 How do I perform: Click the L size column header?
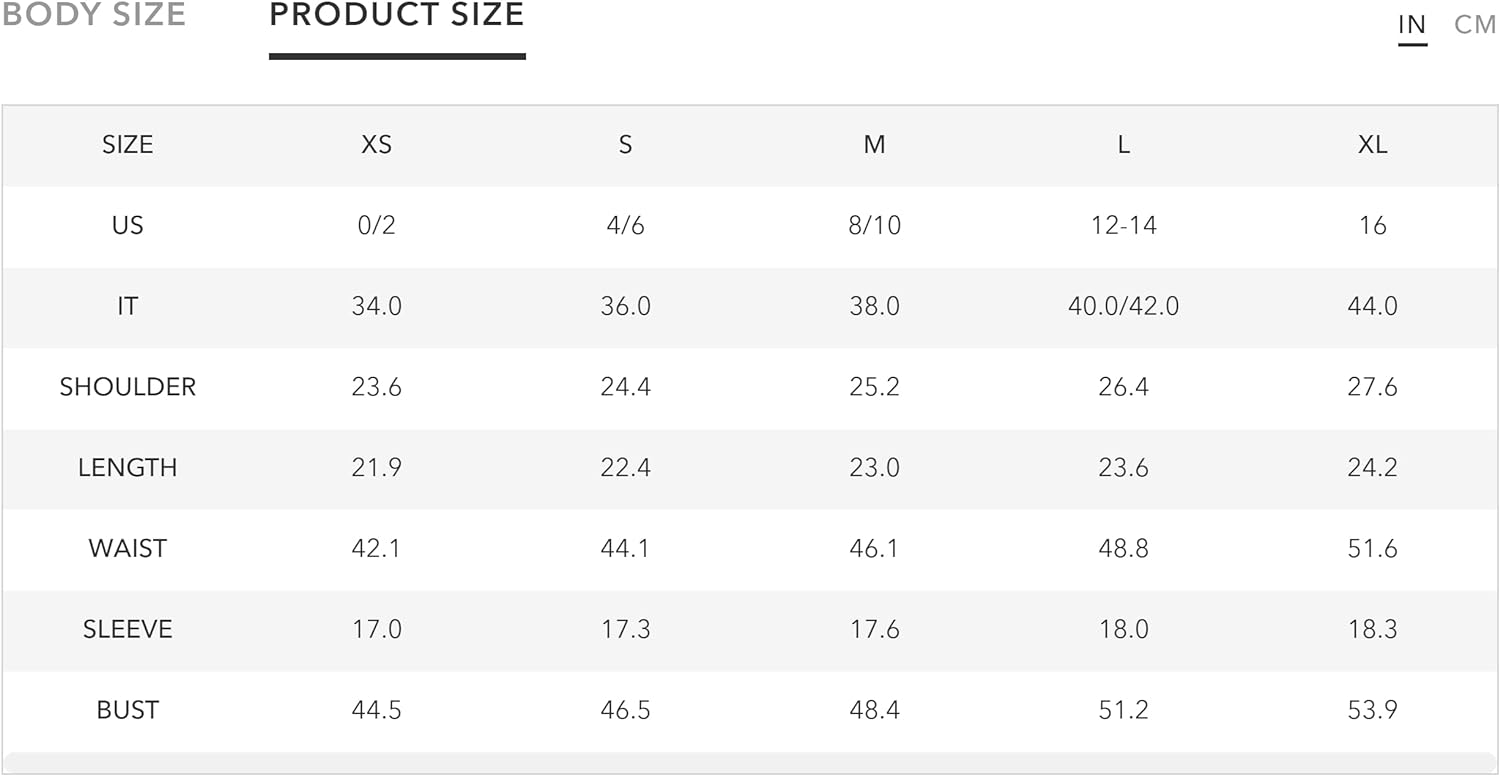(x=1123, y=145)
